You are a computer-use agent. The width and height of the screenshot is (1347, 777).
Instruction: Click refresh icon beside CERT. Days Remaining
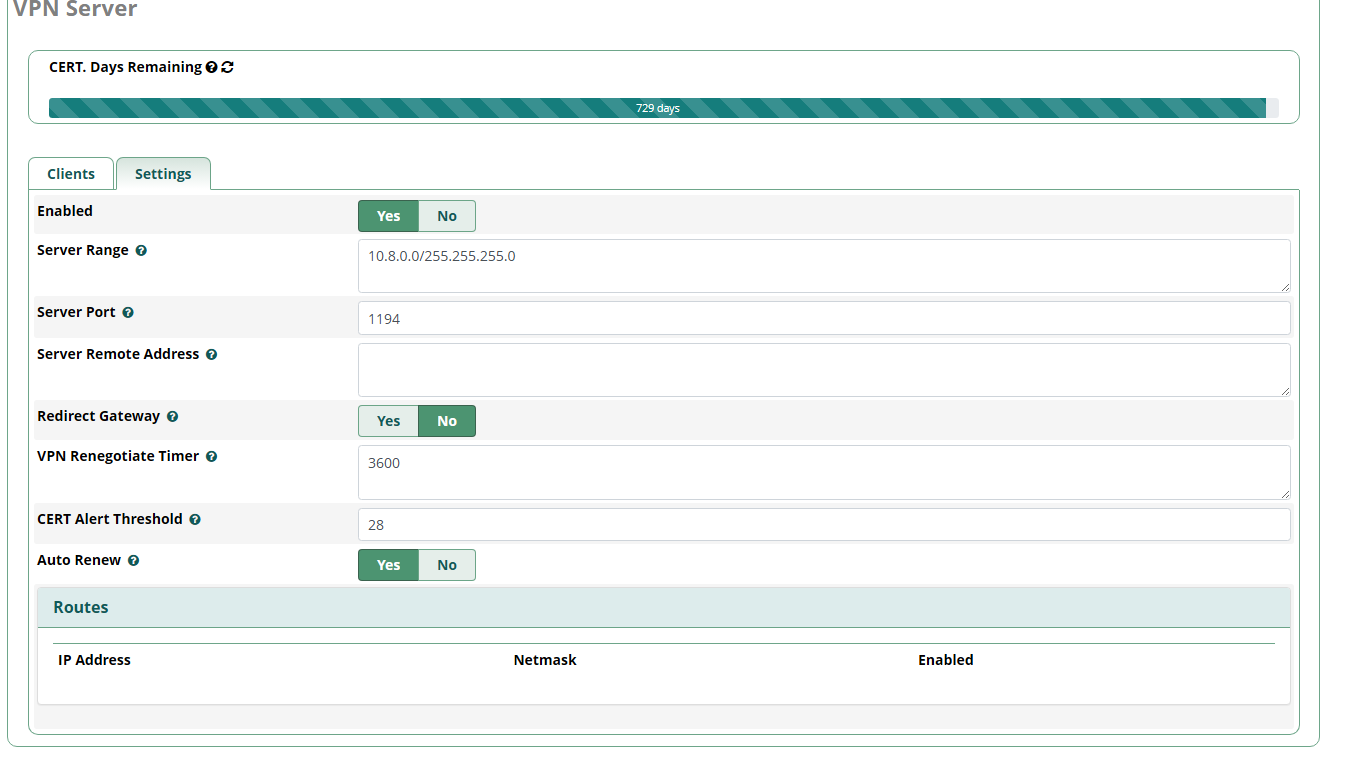pyautogui.click(x=228, y=68)
